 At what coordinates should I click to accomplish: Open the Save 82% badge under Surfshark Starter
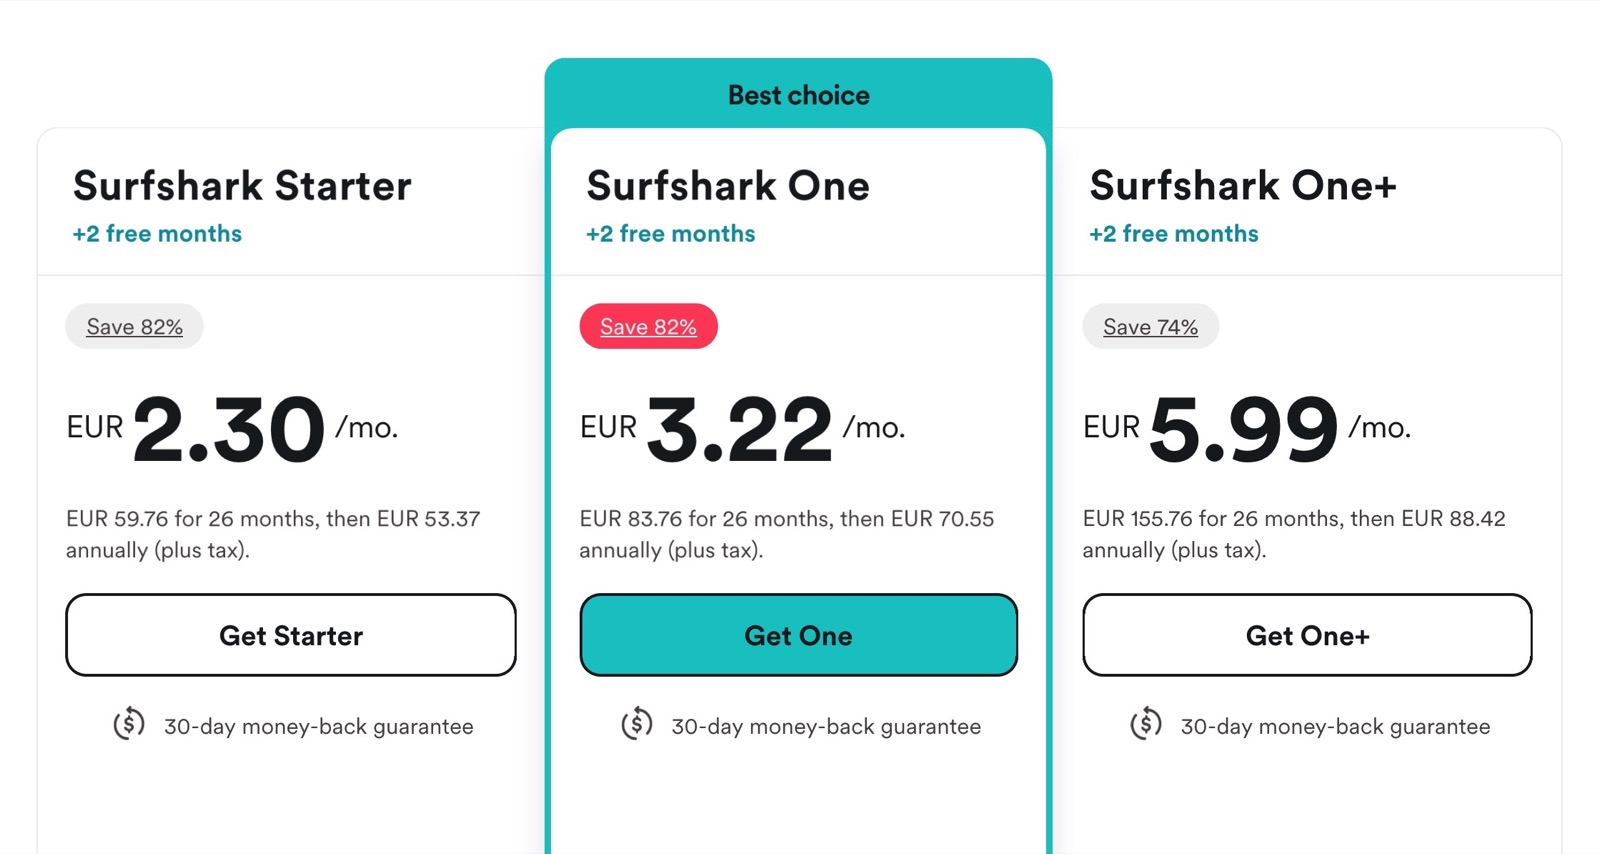[x=134, y=327]
